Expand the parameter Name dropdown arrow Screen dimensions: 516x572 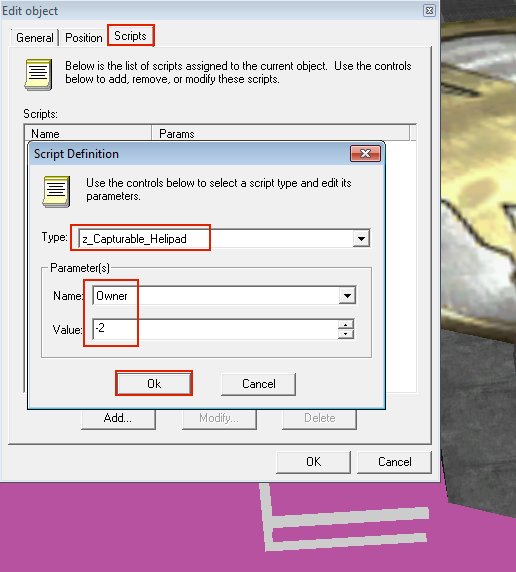tap(347, 295)
